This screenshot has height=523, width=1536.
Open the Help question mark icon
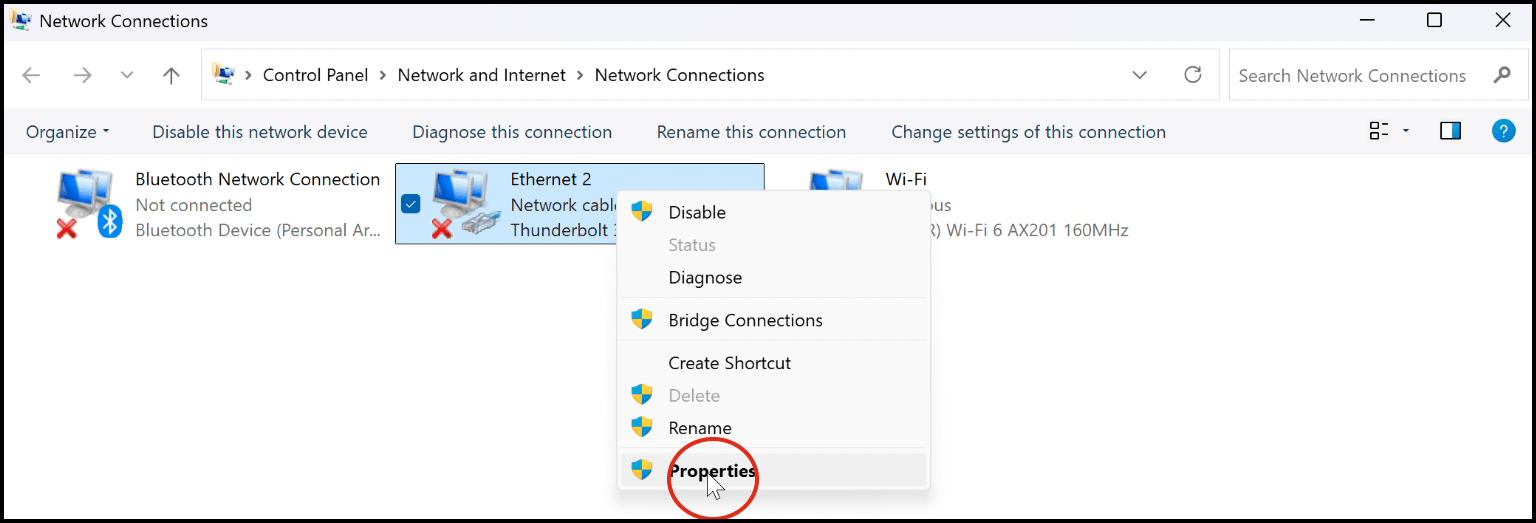[1503, 131]
